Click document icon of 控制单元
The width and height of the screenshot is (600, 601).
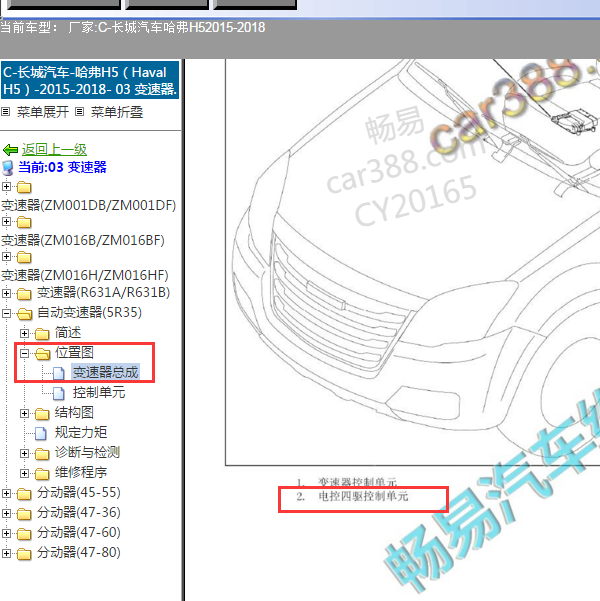point(59,393)
